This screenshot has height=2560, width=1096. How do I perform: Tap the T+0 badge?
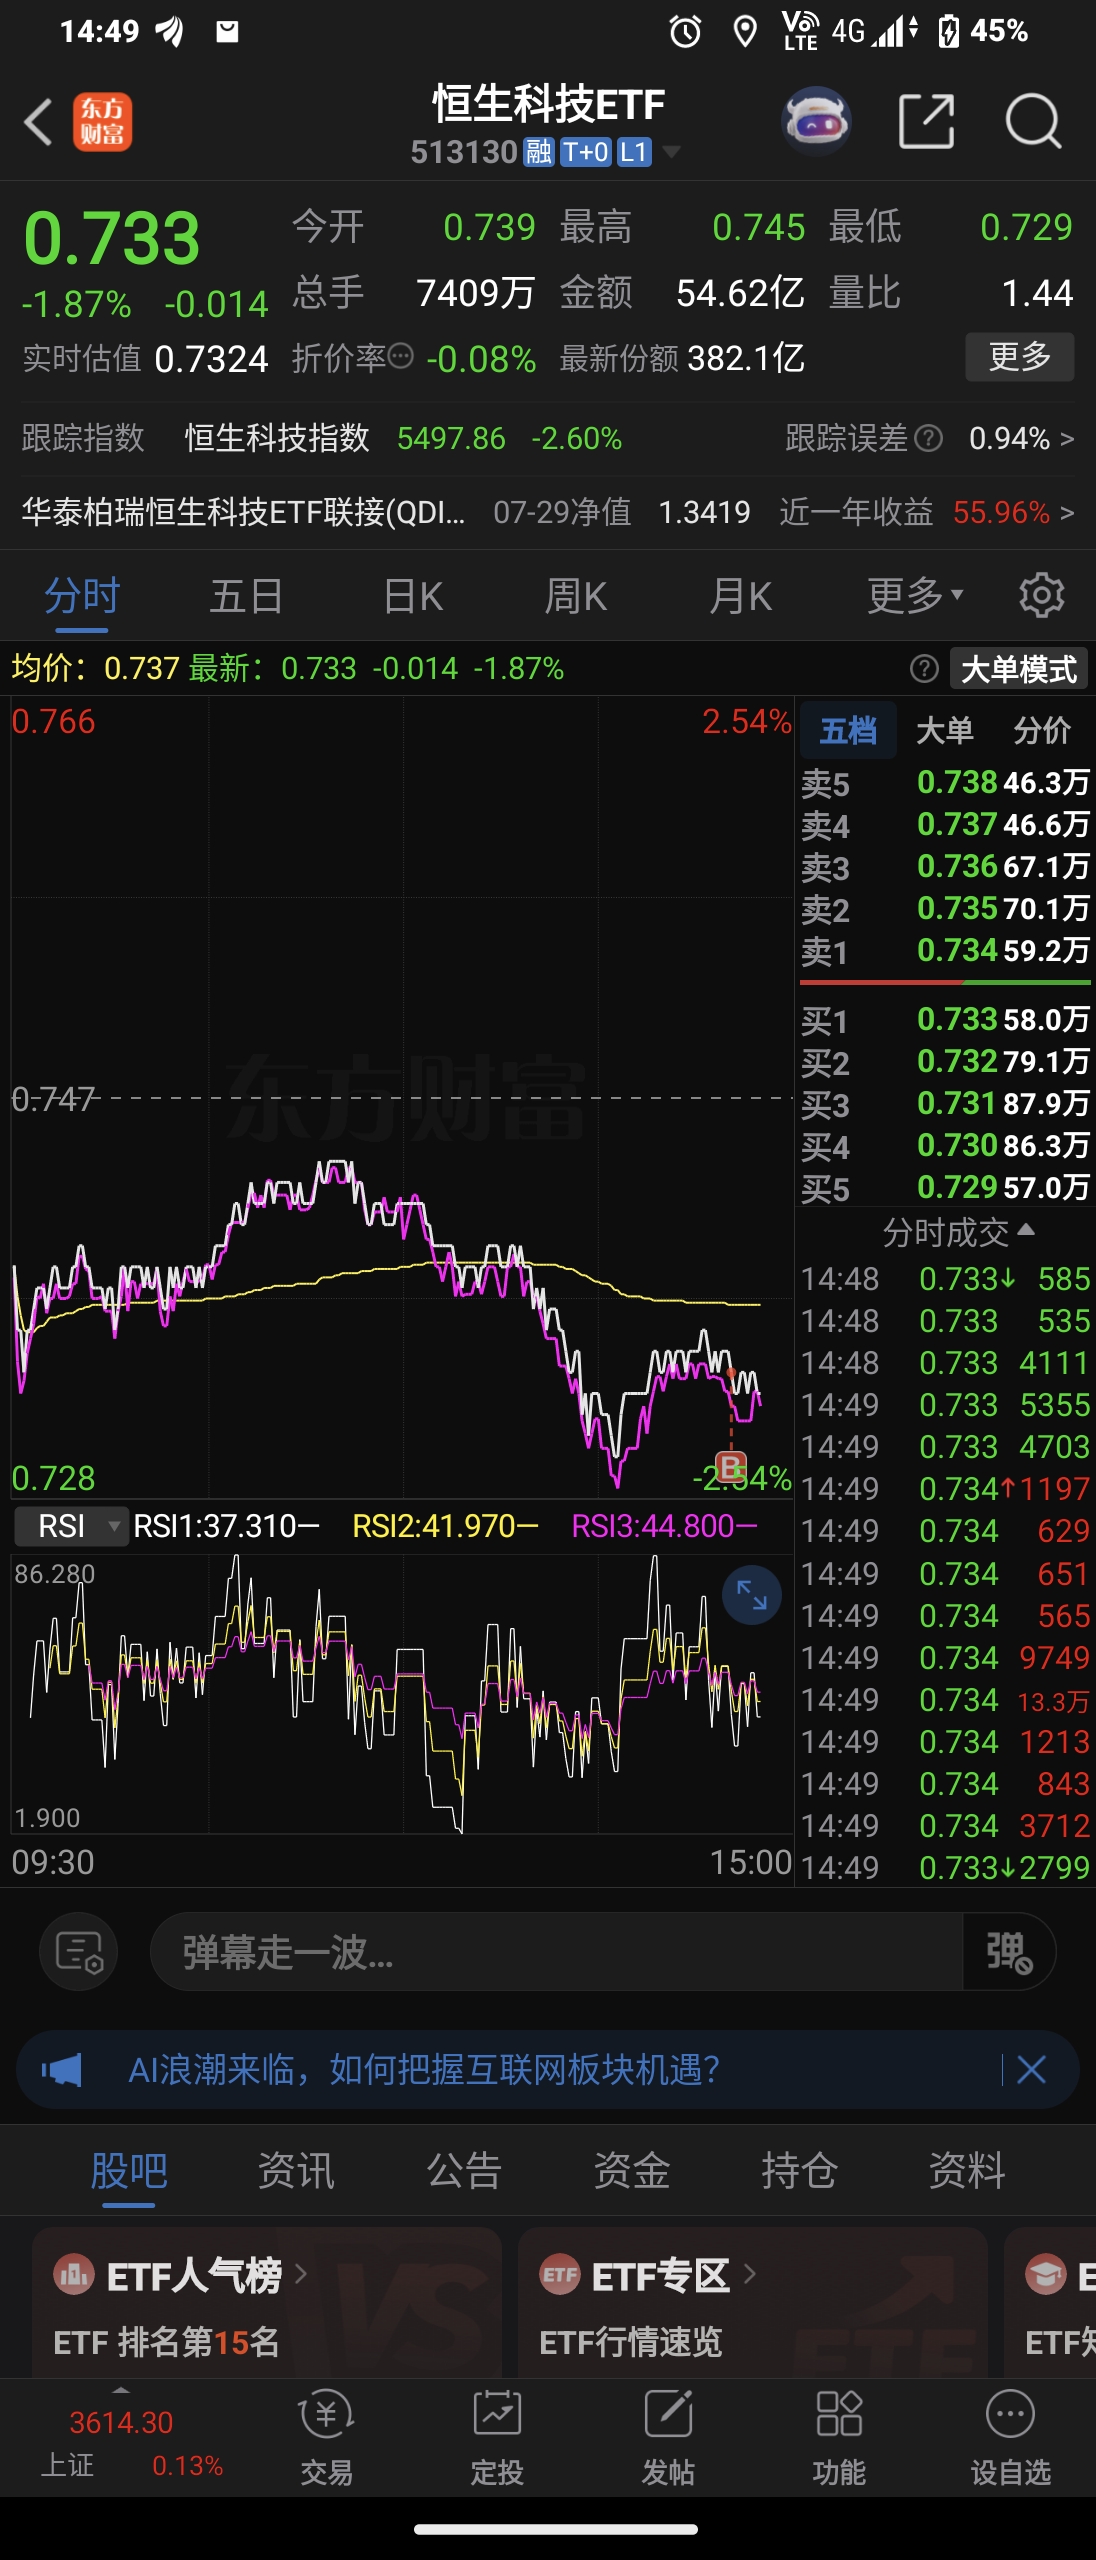(585, 152)
